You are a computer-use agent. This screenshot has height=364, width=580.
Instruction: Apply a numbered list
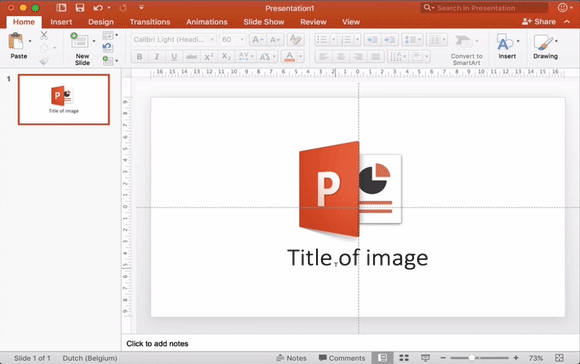click(346, 40)
